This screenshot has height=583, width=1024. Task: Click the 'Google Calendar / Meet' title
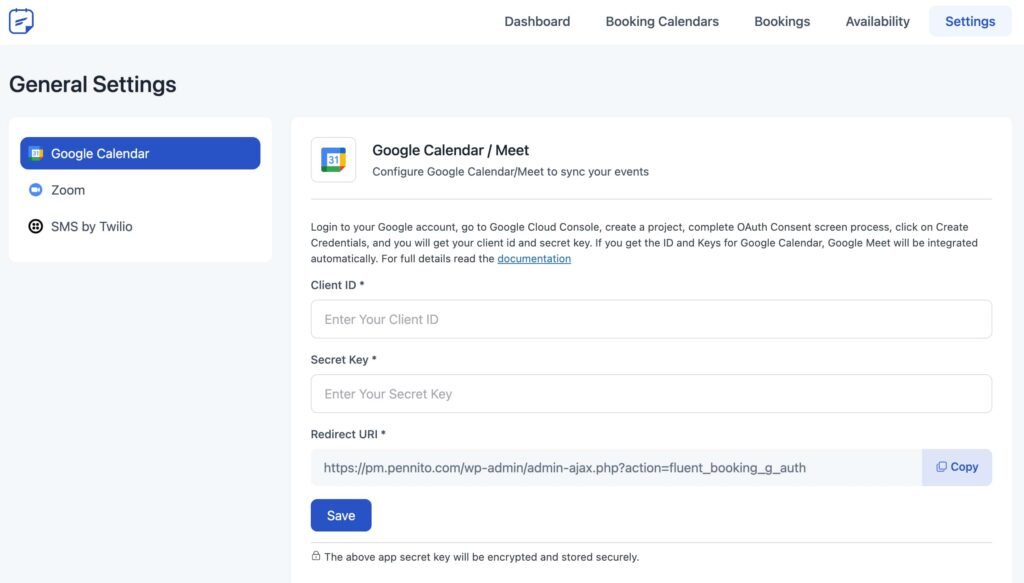click(451, 150)
